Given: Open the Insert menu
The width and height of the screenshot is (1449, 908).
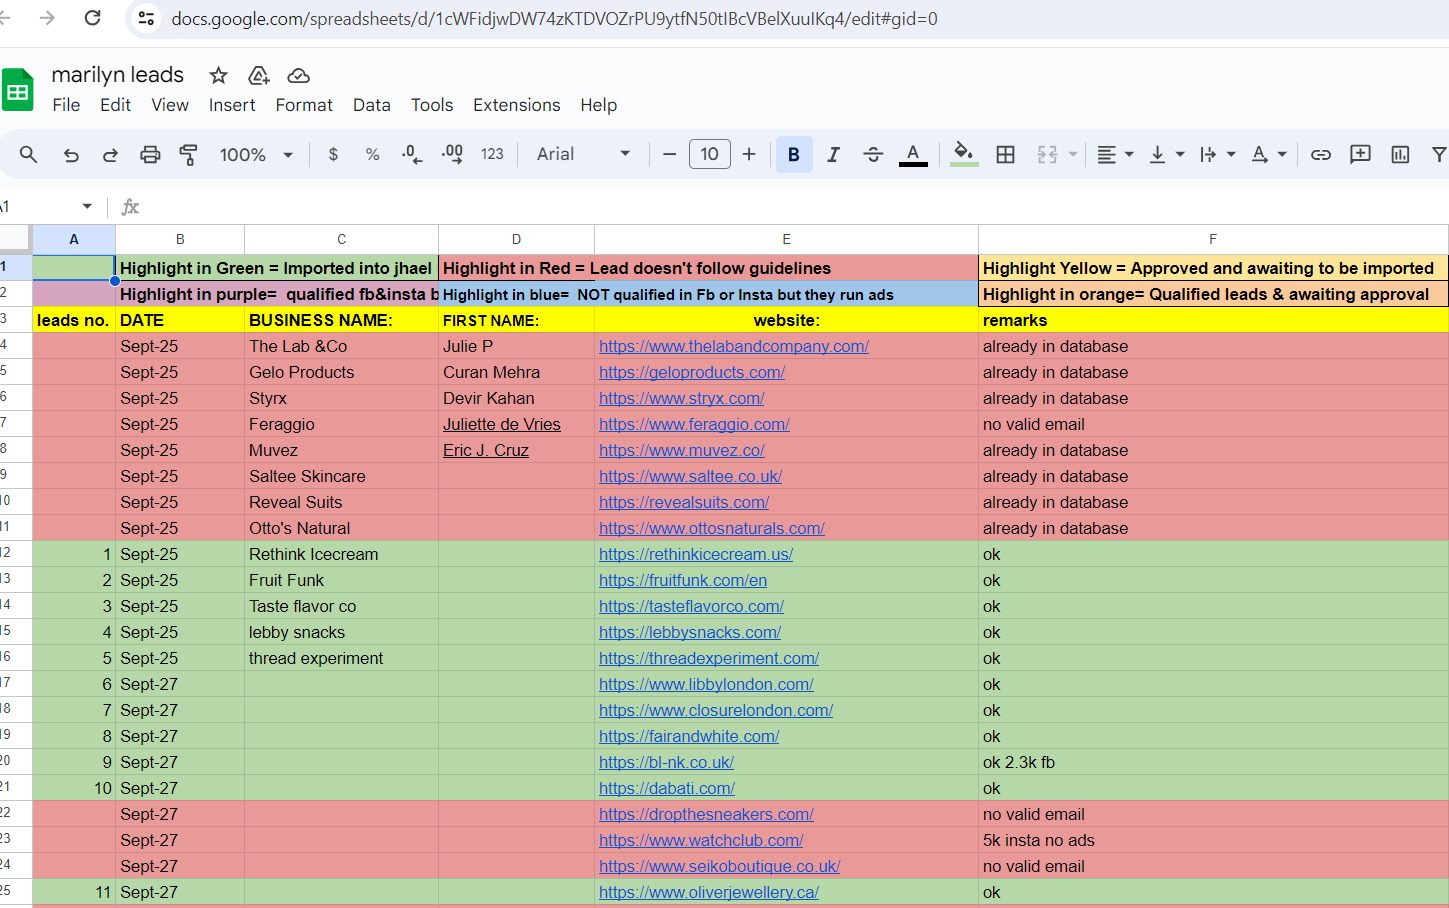Looking at the screenshot, I should tap(232, 105).
